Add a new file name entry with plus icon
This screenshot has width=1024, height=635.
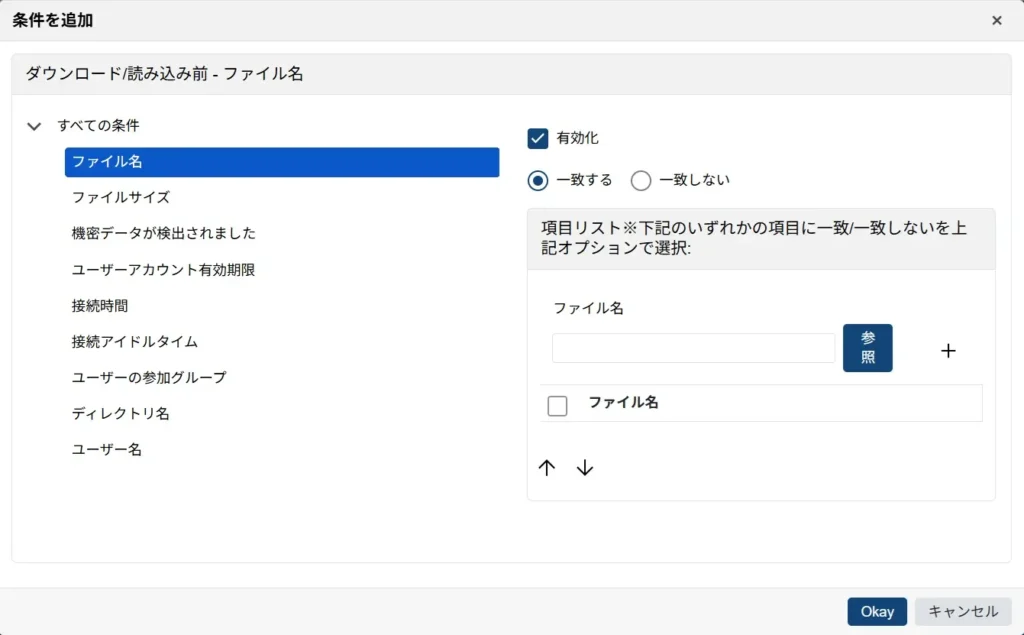(x=948, y=350)
